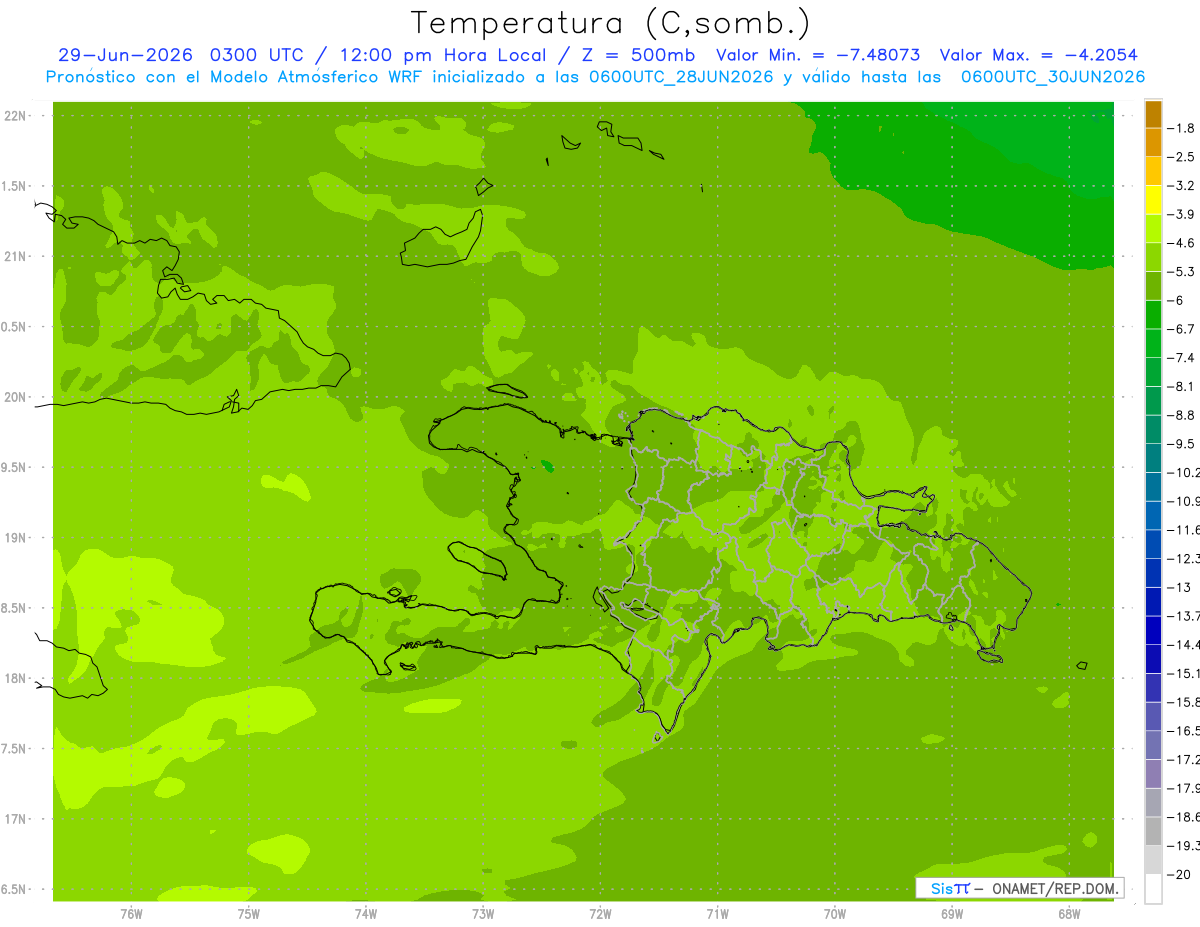1200x927 pixels.
Task: Select the '0600UTC_30JUN2026' valid-until timestamp
Action: pyautogui.click(x=1053, y=77)
